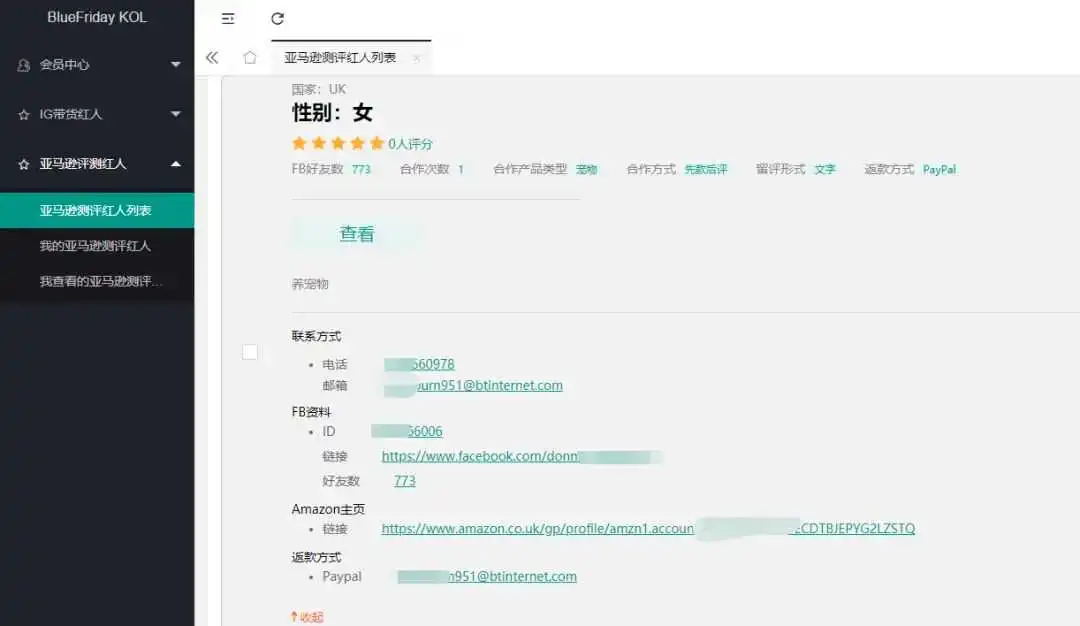Click the 合作产品类型 value 宠物
1080x626 pixels.
pos(586,169)
